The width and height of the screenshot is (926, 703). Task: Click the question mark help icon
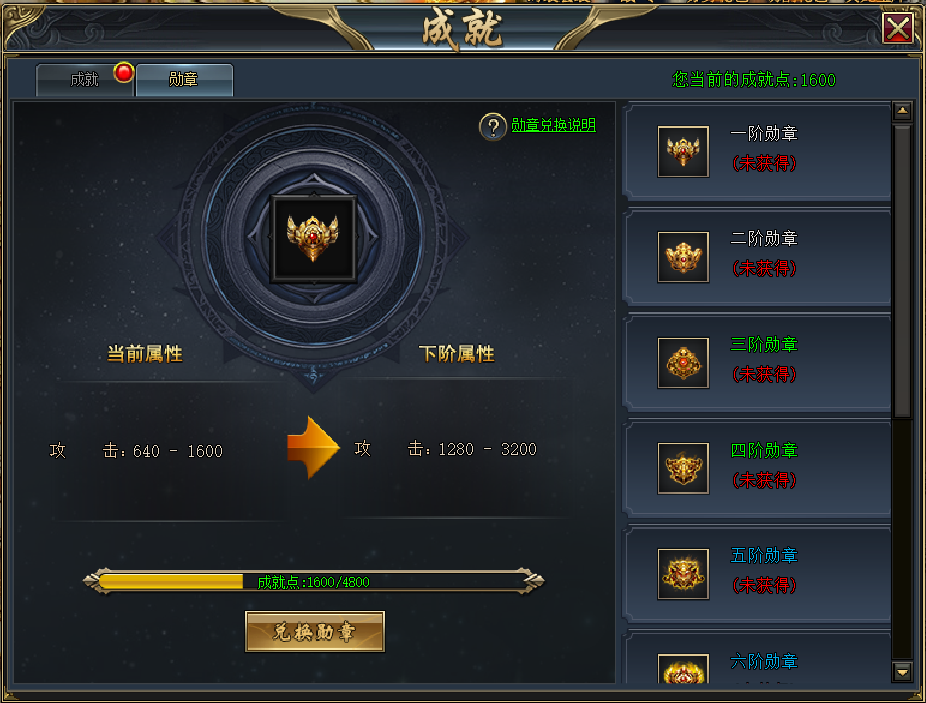click(493, 126)
